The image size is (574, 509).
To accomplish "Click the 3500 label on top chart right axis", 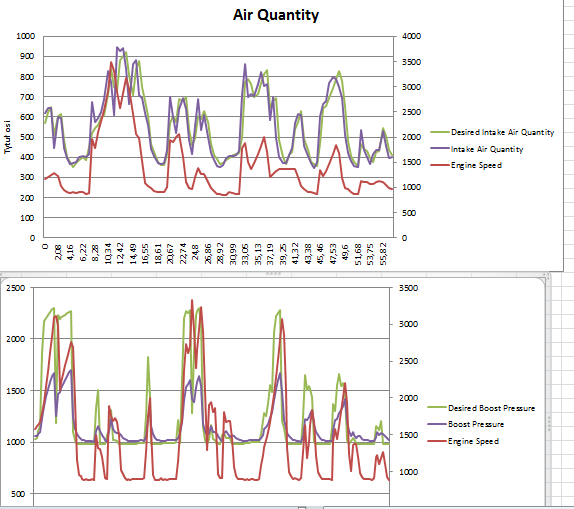I will click(x=411, y=62).
